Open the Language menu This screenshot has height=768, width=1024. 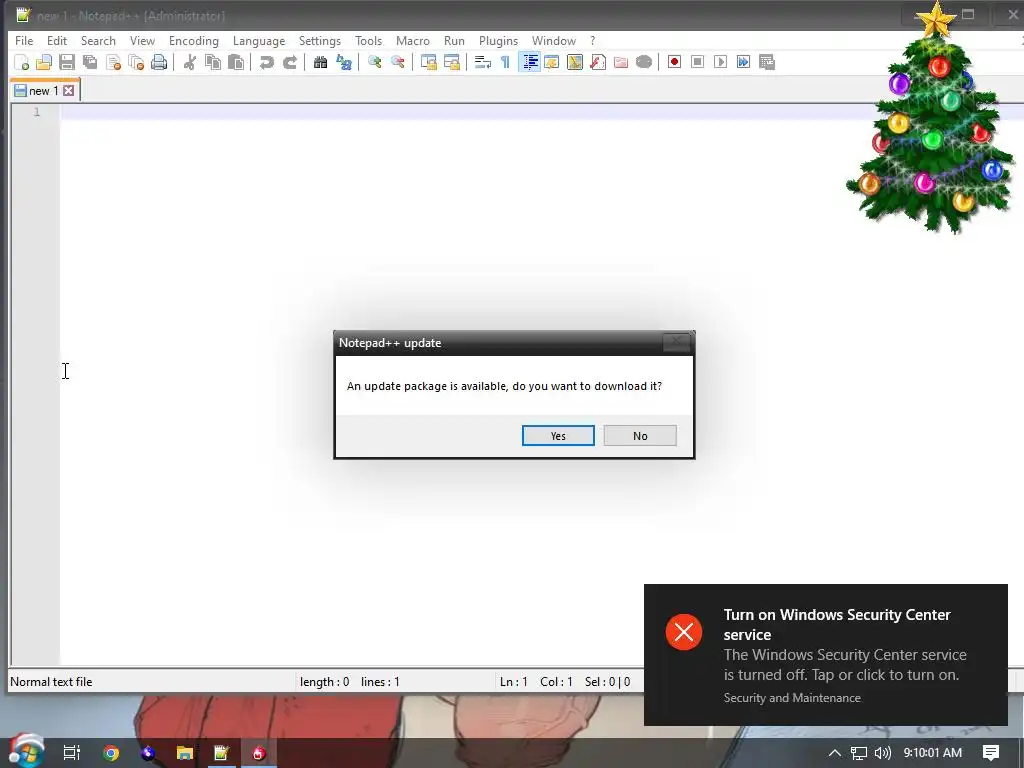(259, 40)
